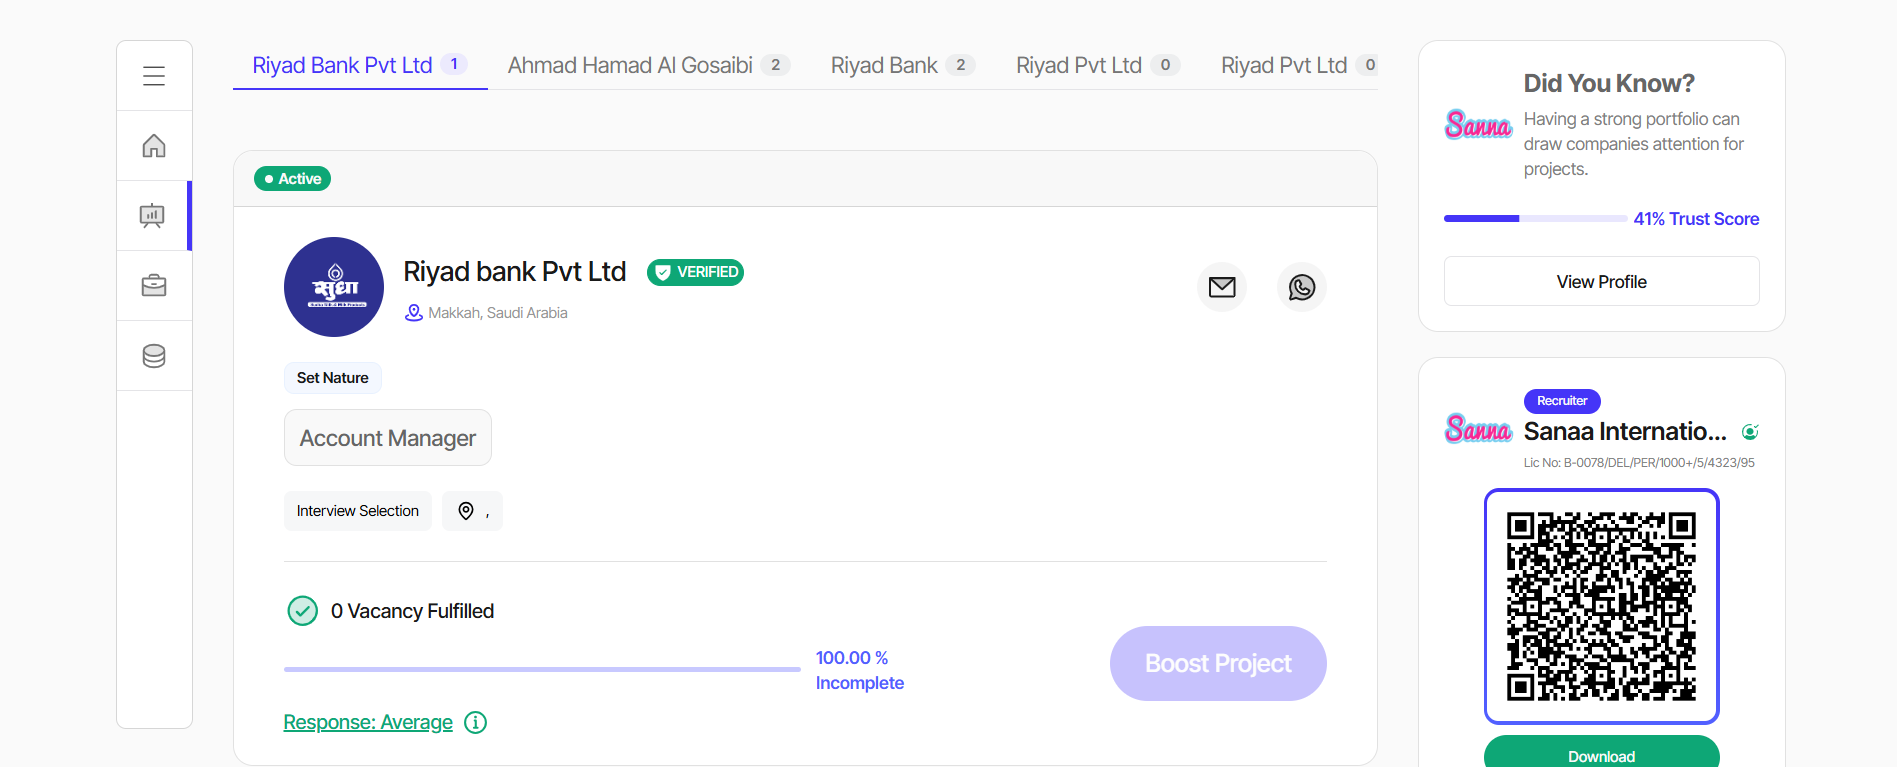Click the View Profile button
The height and width of the screenshot is (767, 1897).
tap(1601, 282)
